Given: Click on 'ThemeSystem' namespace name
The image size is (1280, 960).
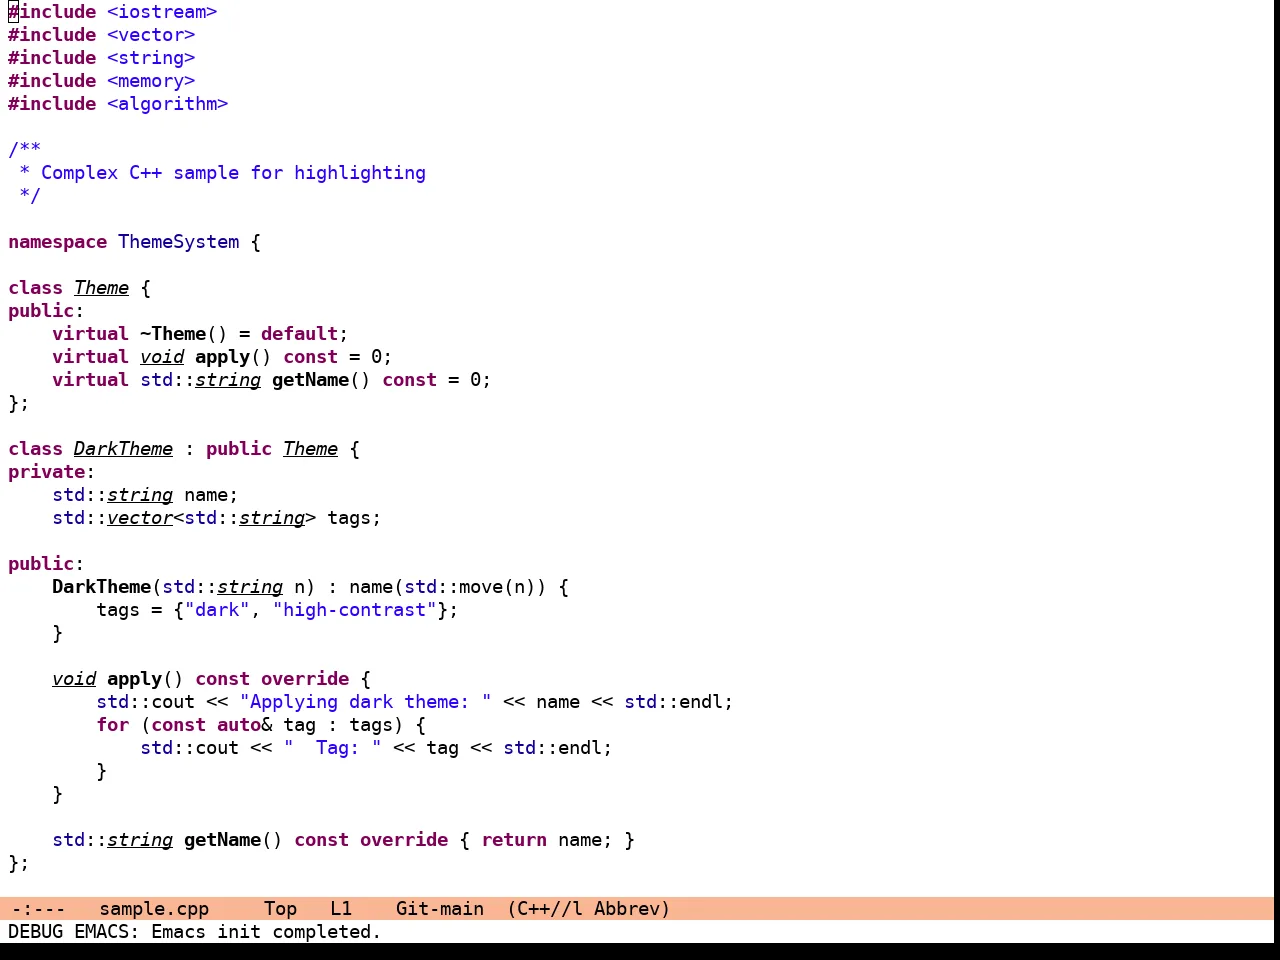Looking at the screenshot, I should 179,242.
